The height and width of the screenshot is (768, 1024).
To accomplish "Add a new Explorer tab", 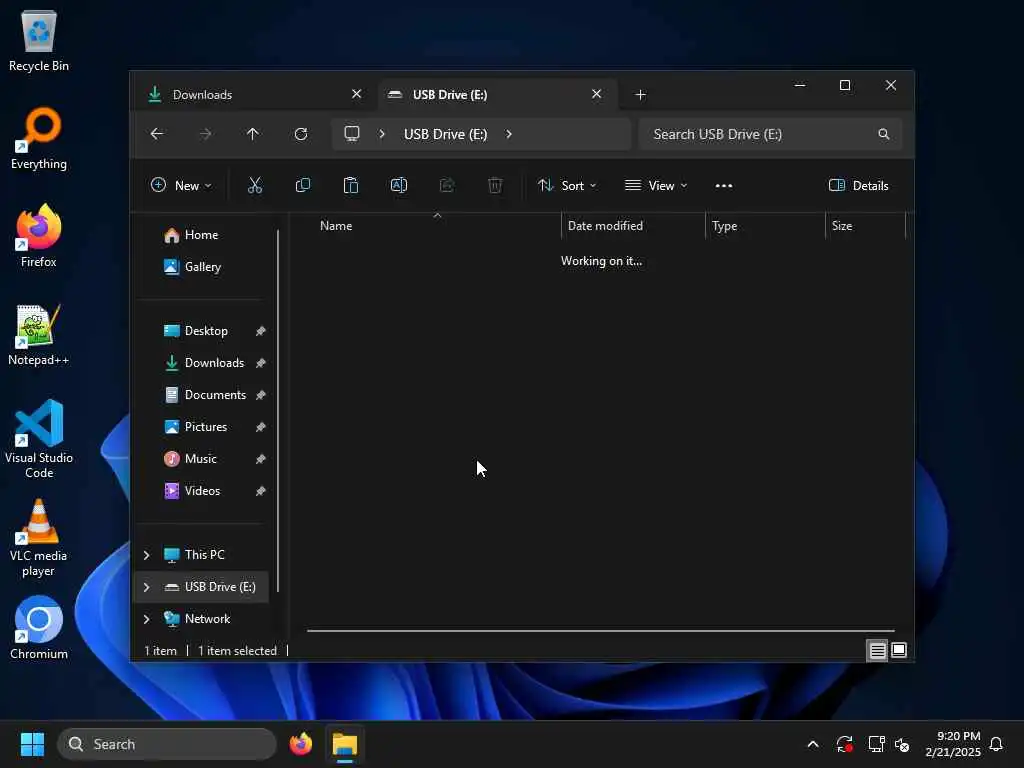I will point(641,95).
